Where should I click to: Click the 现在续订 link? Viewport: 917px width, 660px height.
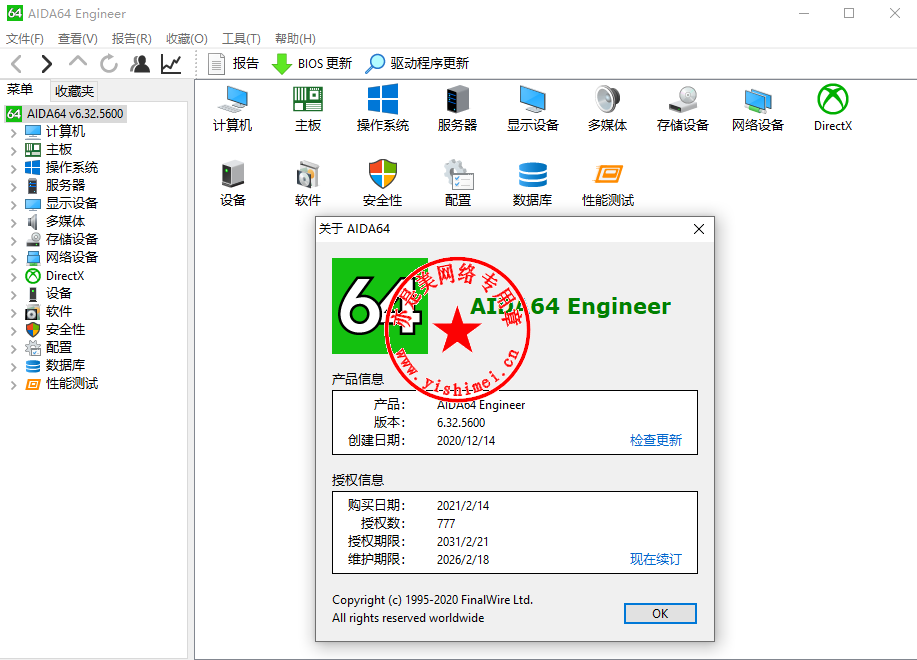point(656,559)
